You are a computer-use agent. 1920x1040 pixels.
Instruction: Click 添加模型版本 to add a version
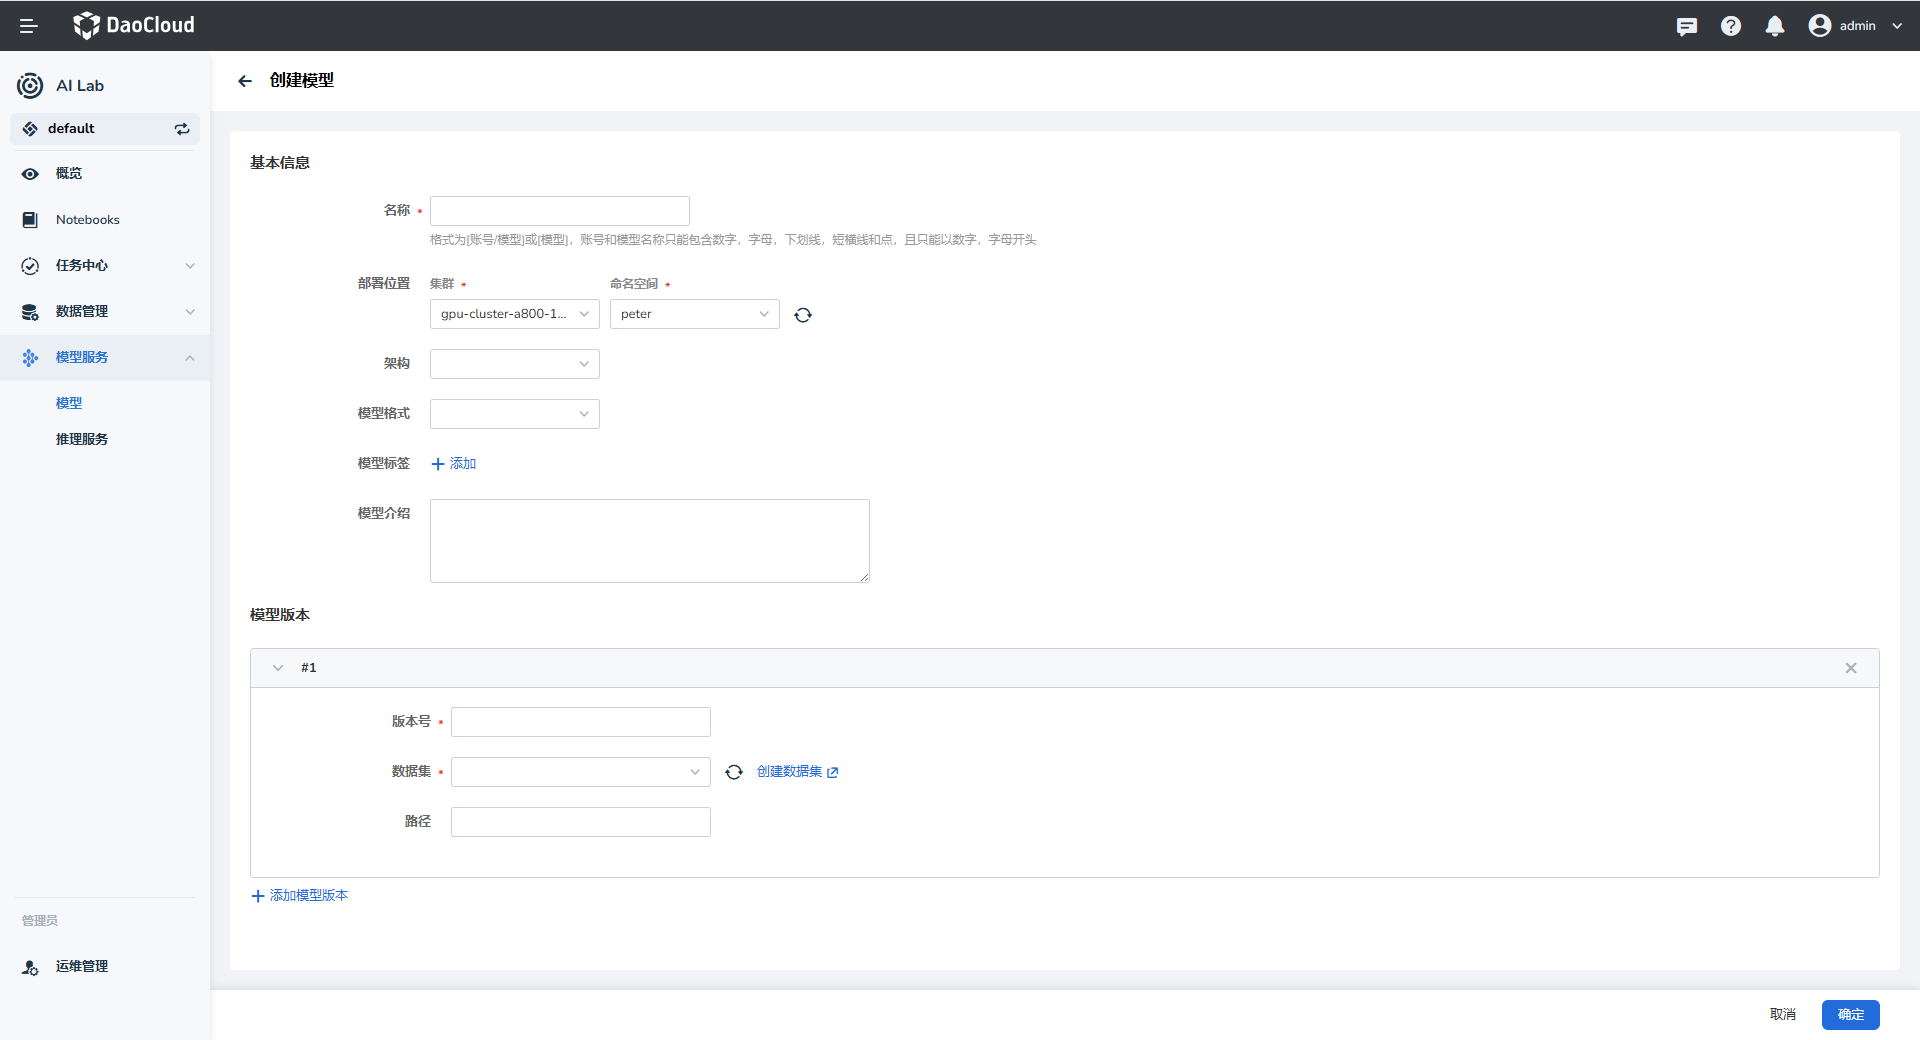tap(300, 896)
